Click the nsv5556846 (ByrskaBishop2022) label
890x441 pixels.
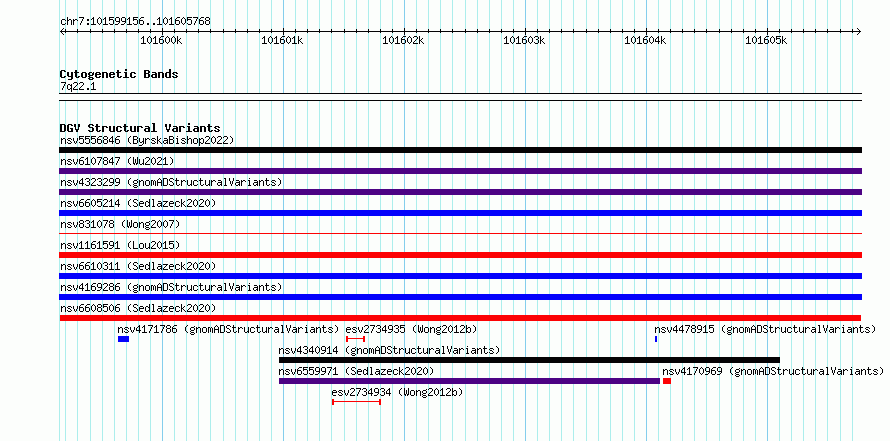[147, 140]
